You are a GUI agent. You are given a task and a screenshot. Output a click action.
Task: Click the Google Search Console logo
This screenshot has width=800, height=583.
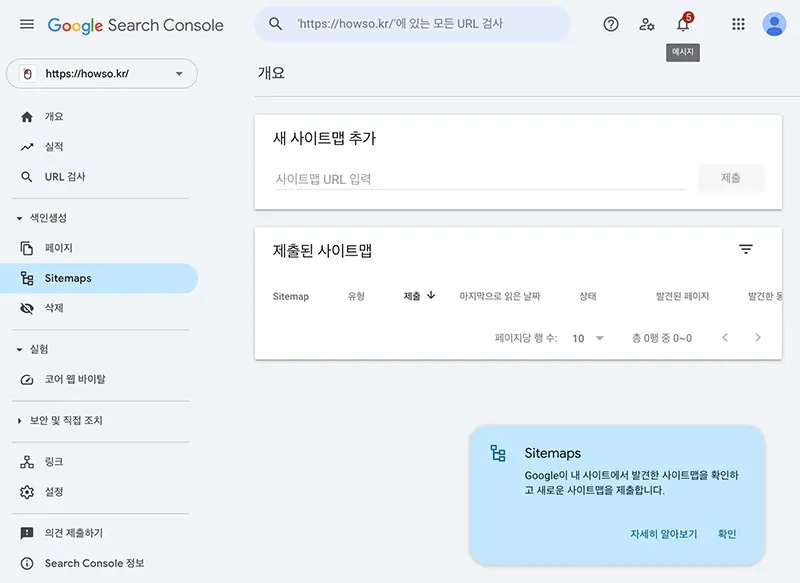136,25
